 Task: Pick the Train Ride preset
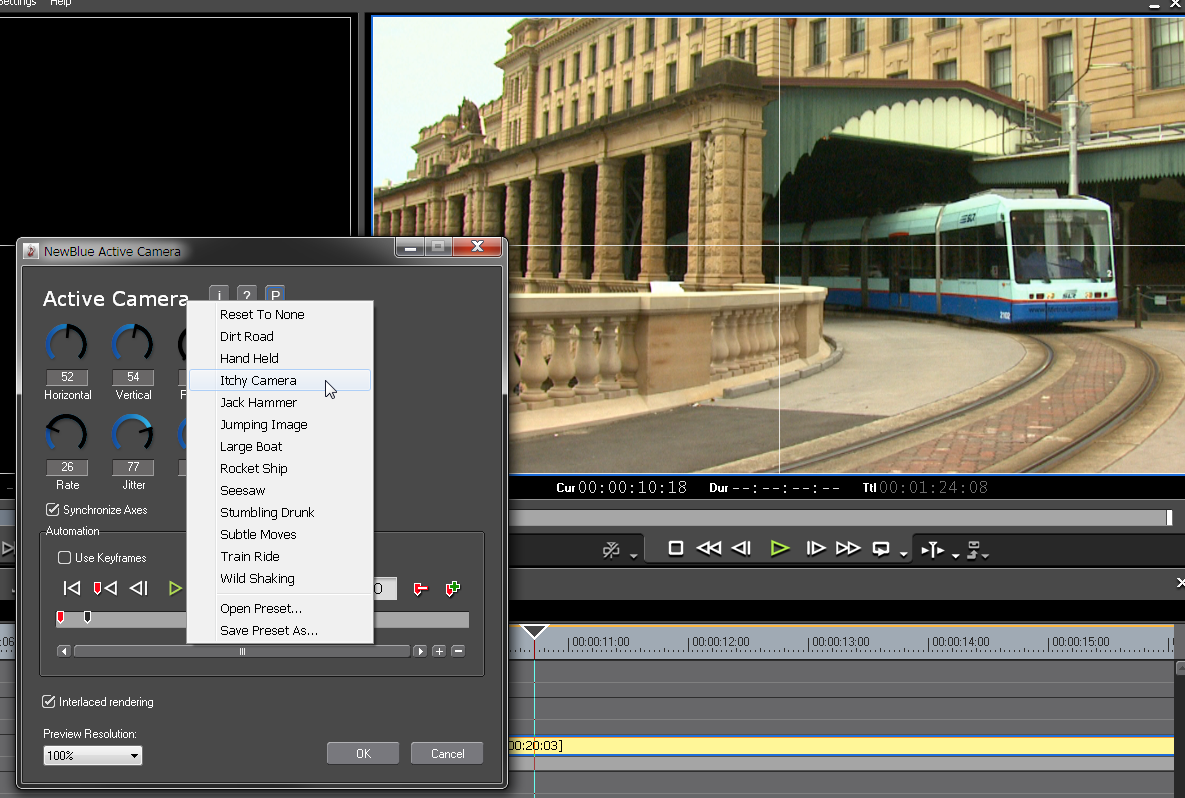[x=280, y=555]
